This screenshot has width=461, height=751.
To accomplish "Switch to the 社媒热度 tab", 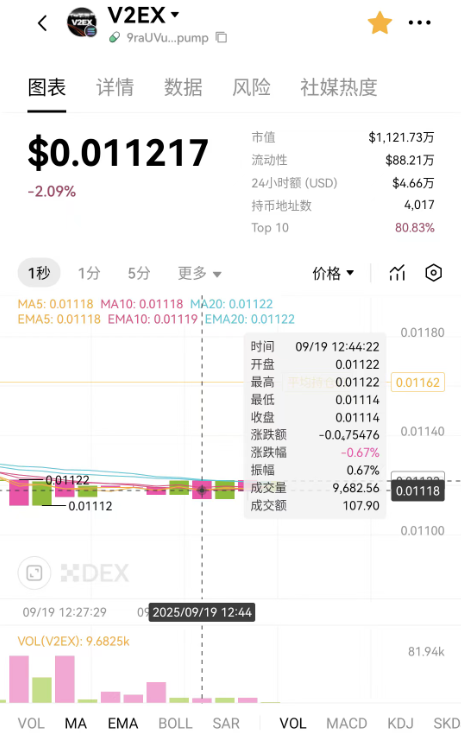I will (338, 88).
